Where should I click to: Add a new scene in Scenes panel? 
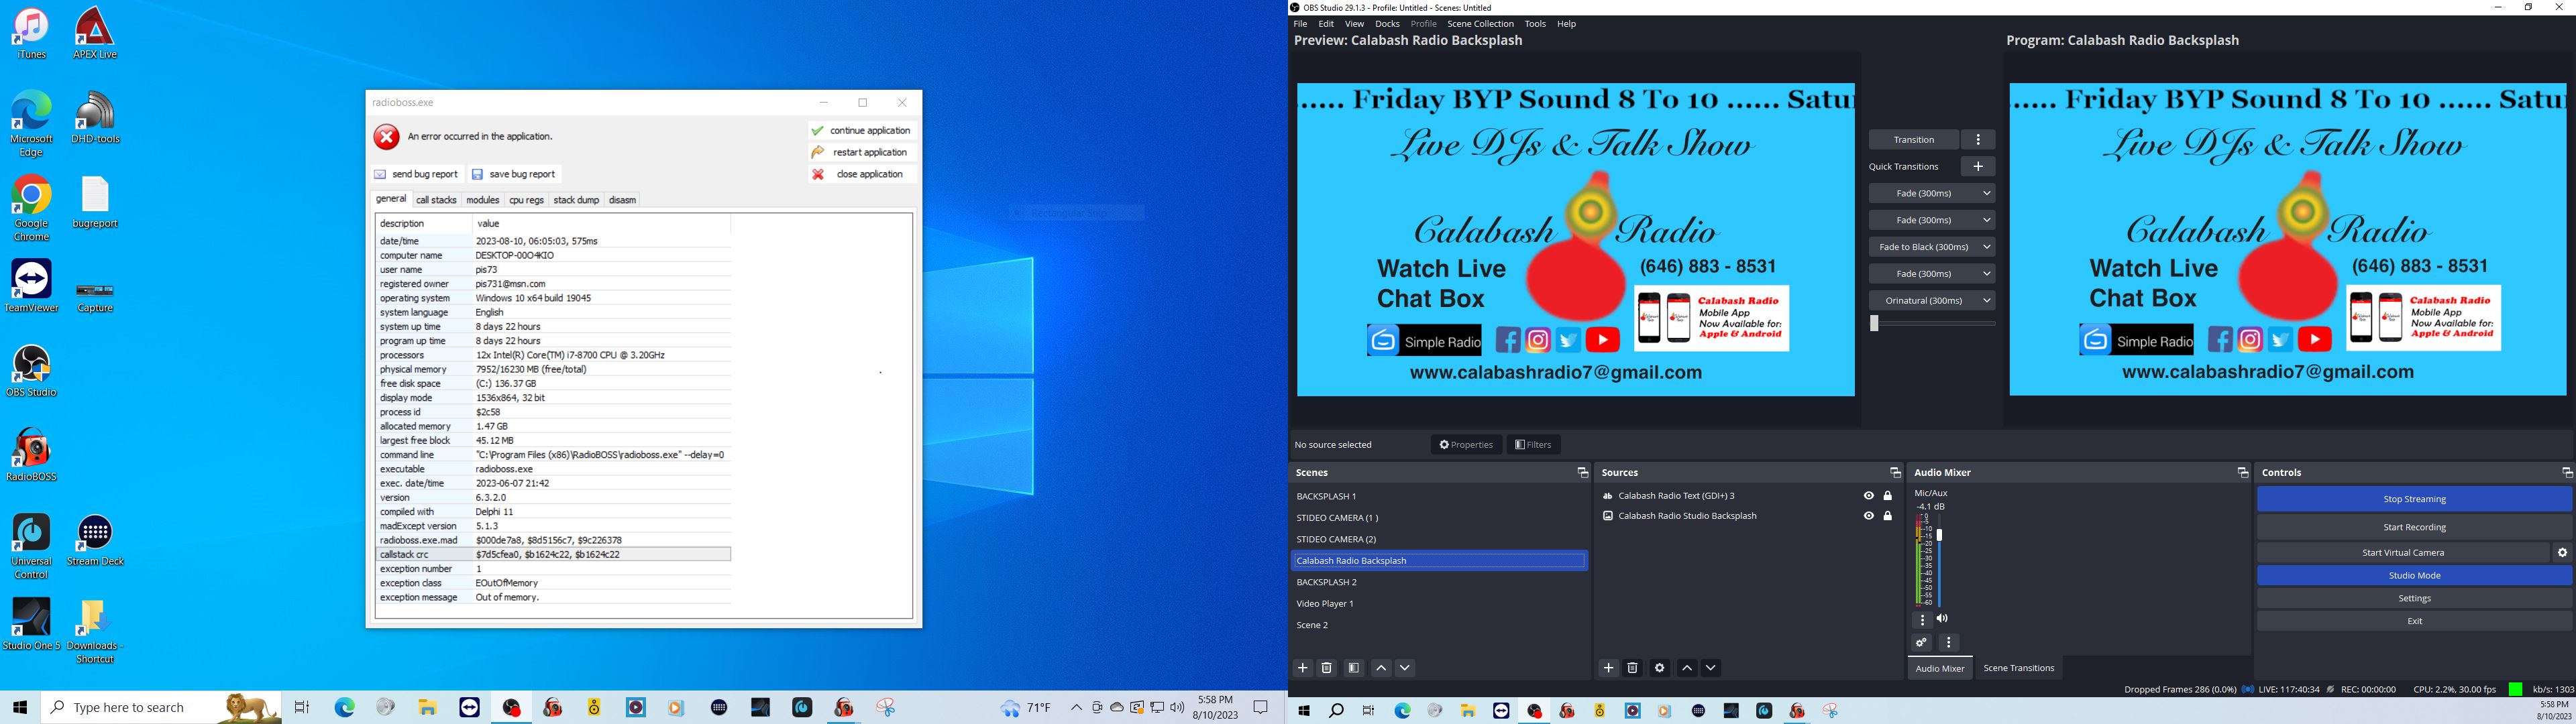pyautogui.click(x=1303, y=668)
